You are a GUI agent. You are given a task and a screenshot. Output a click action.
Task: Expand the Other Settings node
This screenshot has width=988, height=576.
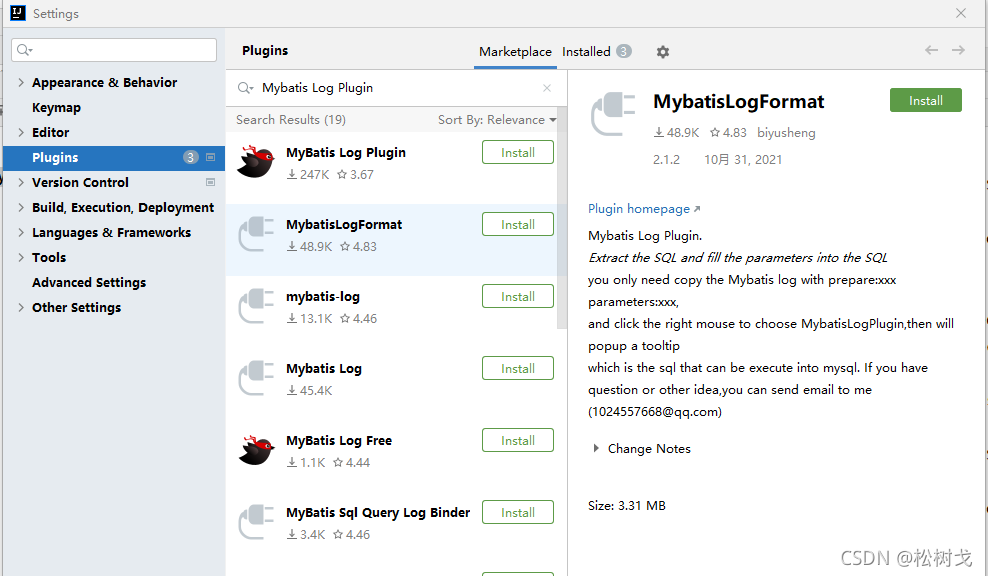(21, 308)
